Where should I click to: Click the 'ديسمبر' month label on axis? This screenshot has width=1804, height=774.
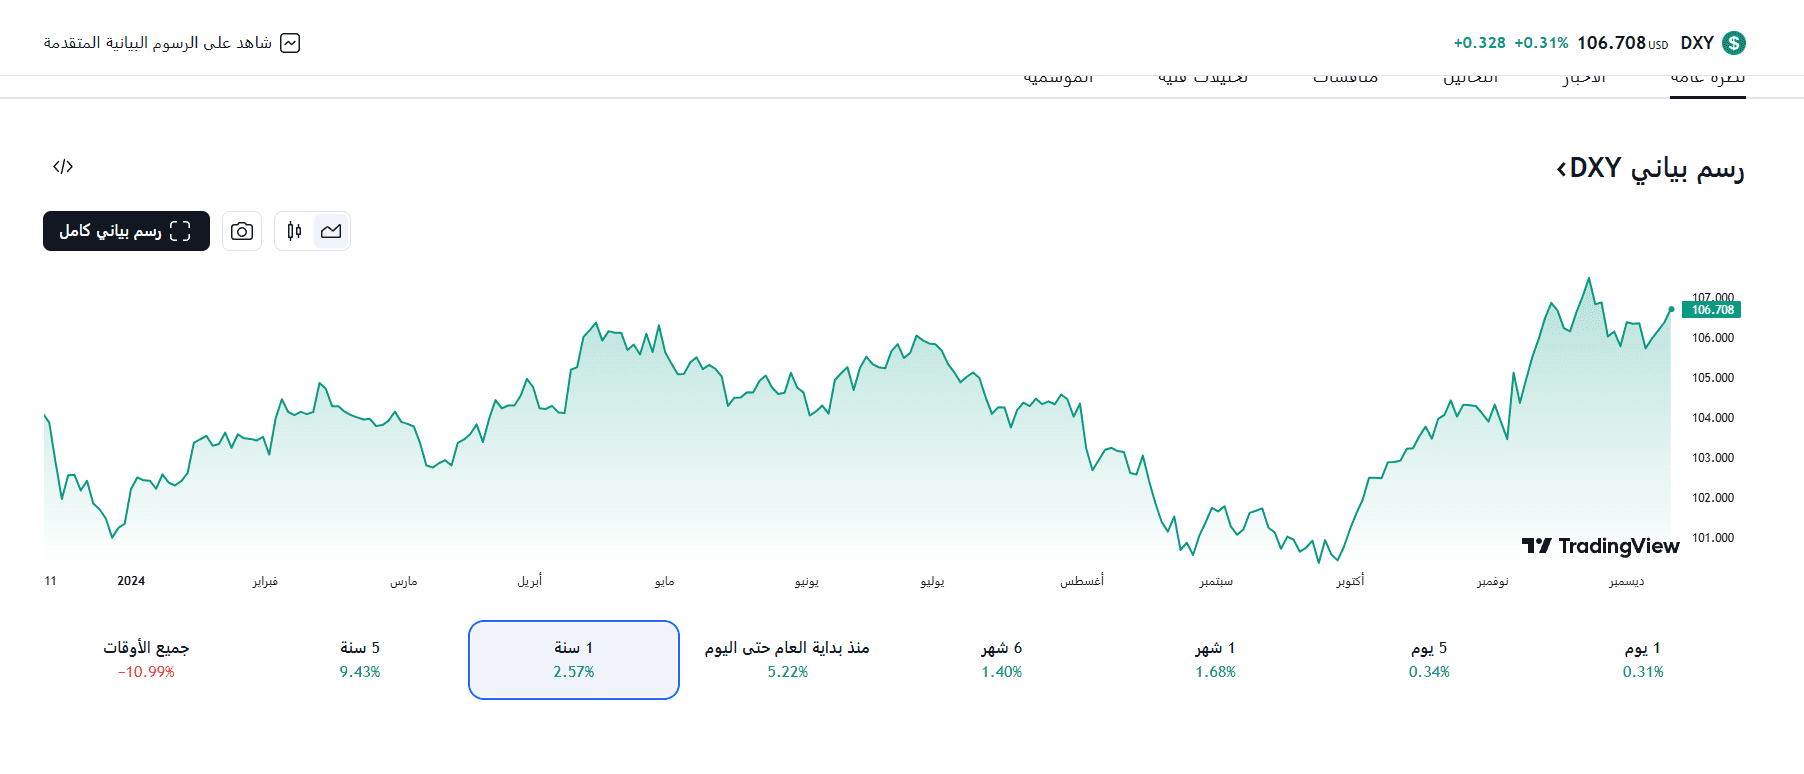click(x=1626, y=581)
